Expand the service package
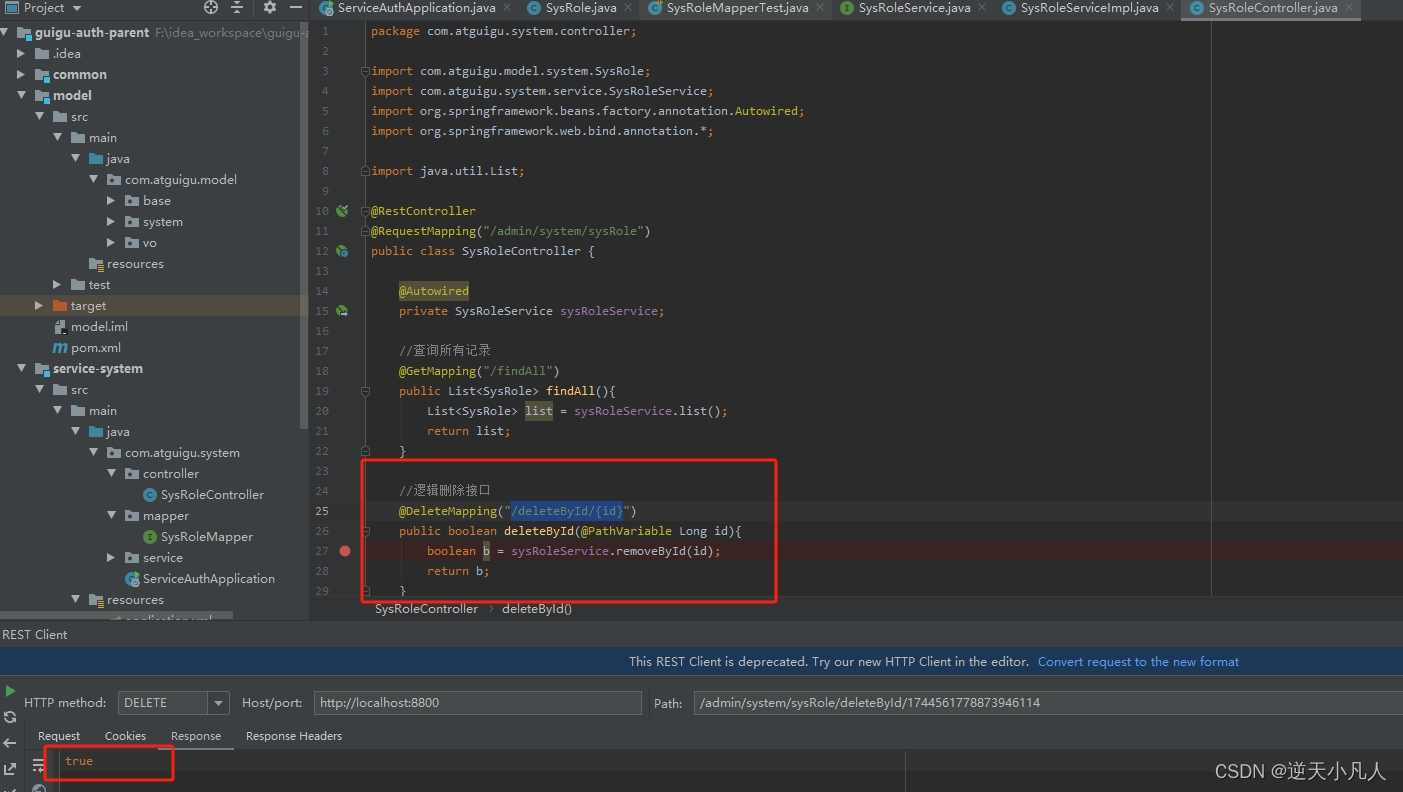The height and width of the screenshot is (792, 1403). pos(112,558)
